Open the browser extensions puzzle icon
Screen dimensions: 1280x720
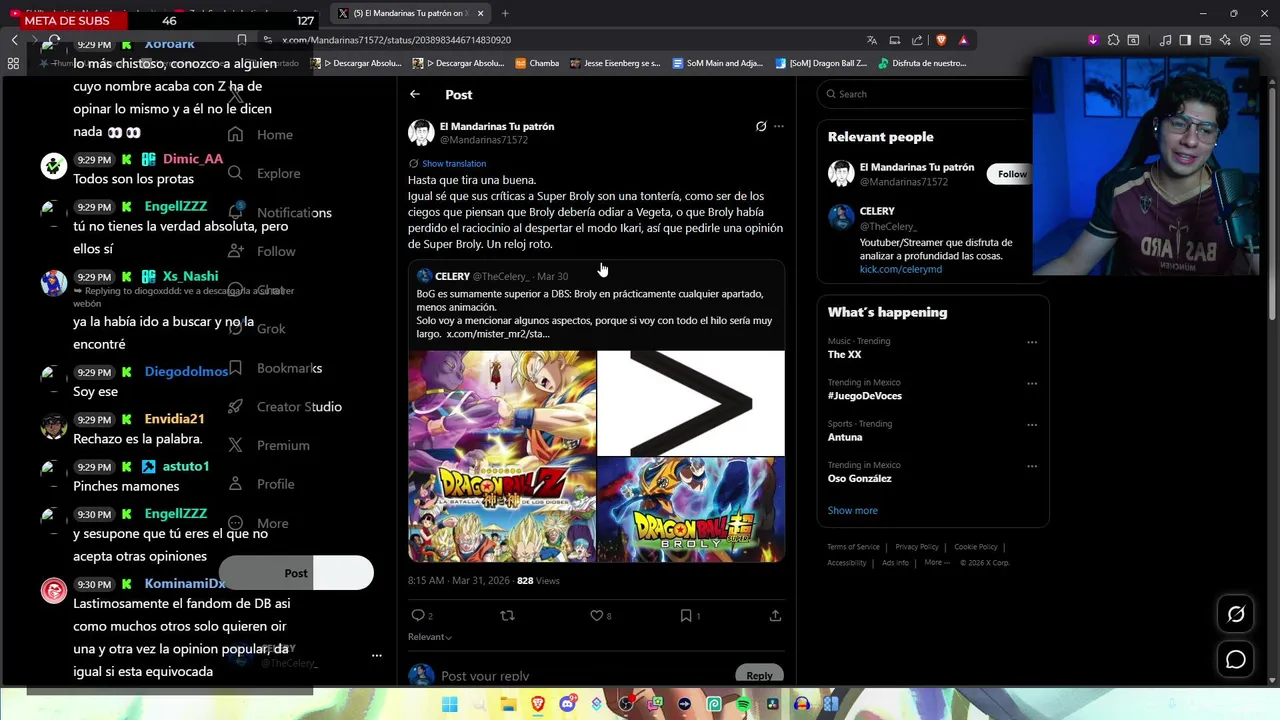point(1113,40)
